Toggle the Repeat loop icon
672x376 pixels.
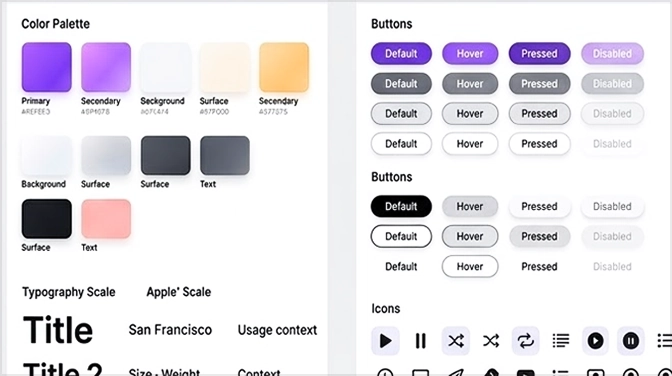pyautogui.click(x=525, y=341)
